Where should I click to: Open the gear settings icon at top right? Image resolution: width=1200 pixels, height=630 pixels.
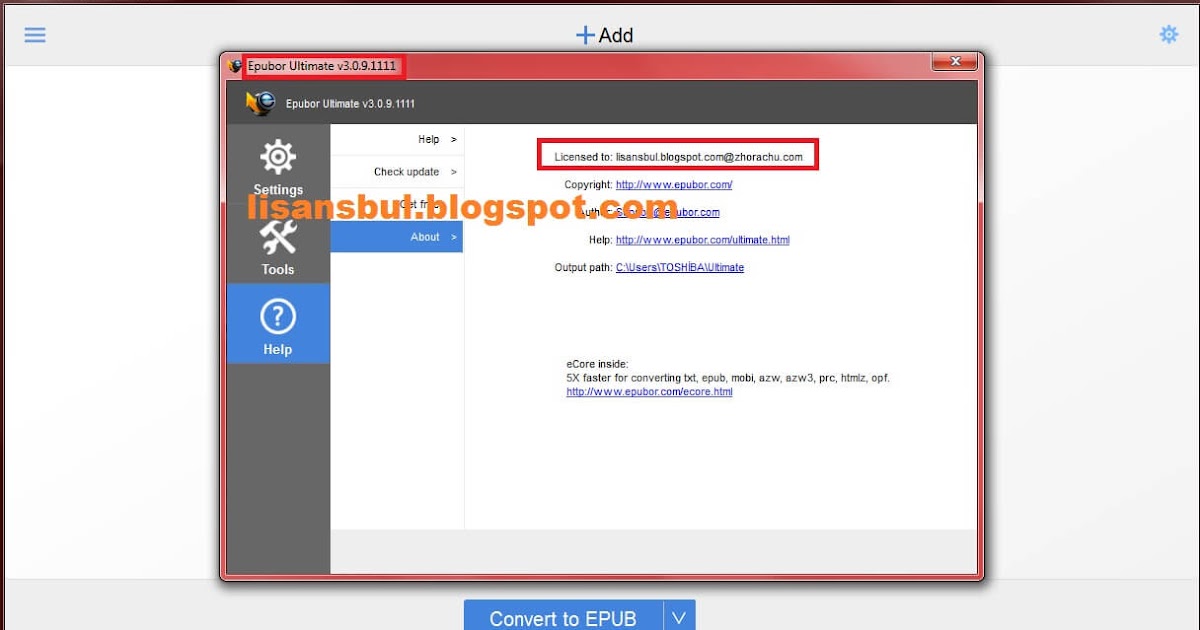click(x=1168, y=34)
